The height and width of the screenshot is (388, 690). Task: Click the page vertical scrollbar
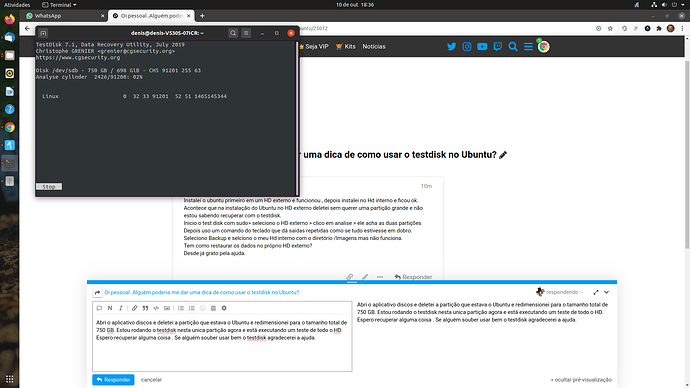(687, 154)
